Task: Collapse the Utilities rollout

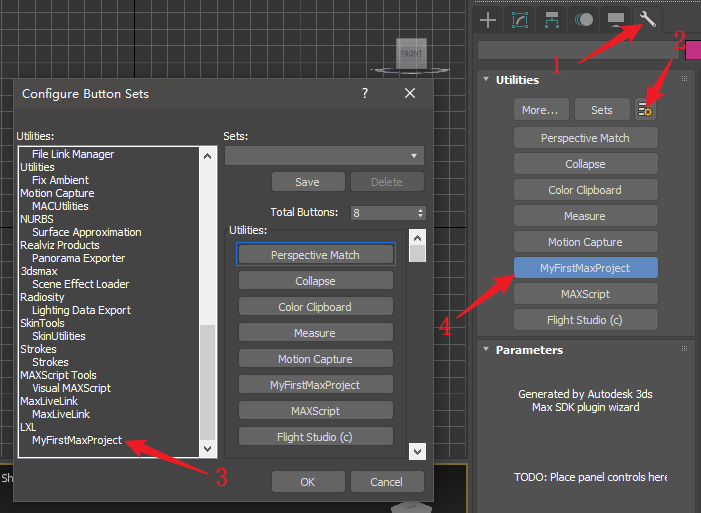Action: pyautogui.click(x=518, y=80)
